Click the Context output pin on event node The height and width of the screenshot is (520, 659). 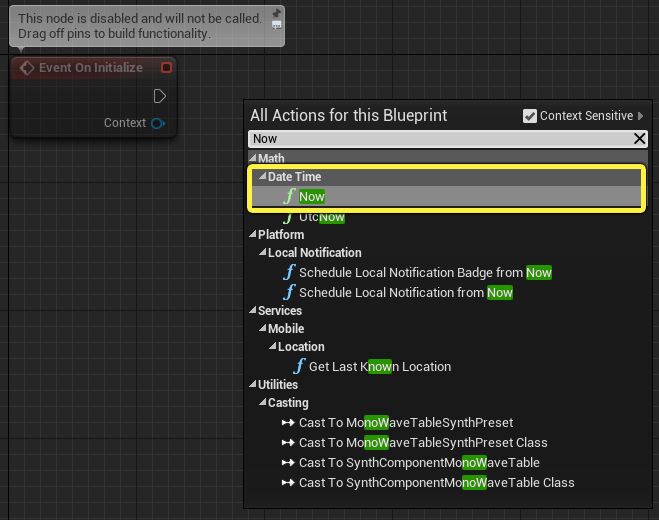point(158,123)
